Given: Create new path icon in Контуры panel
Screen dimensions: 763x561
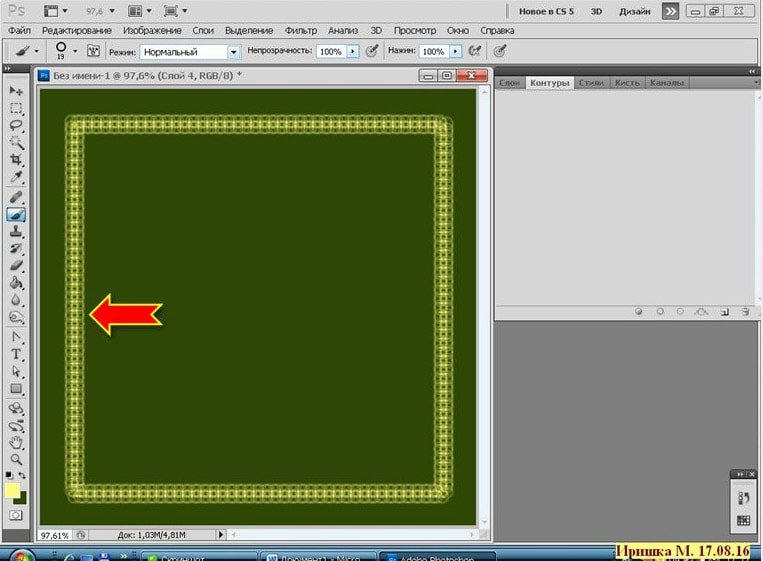Looking at the screenshot, I should point(722,312).
